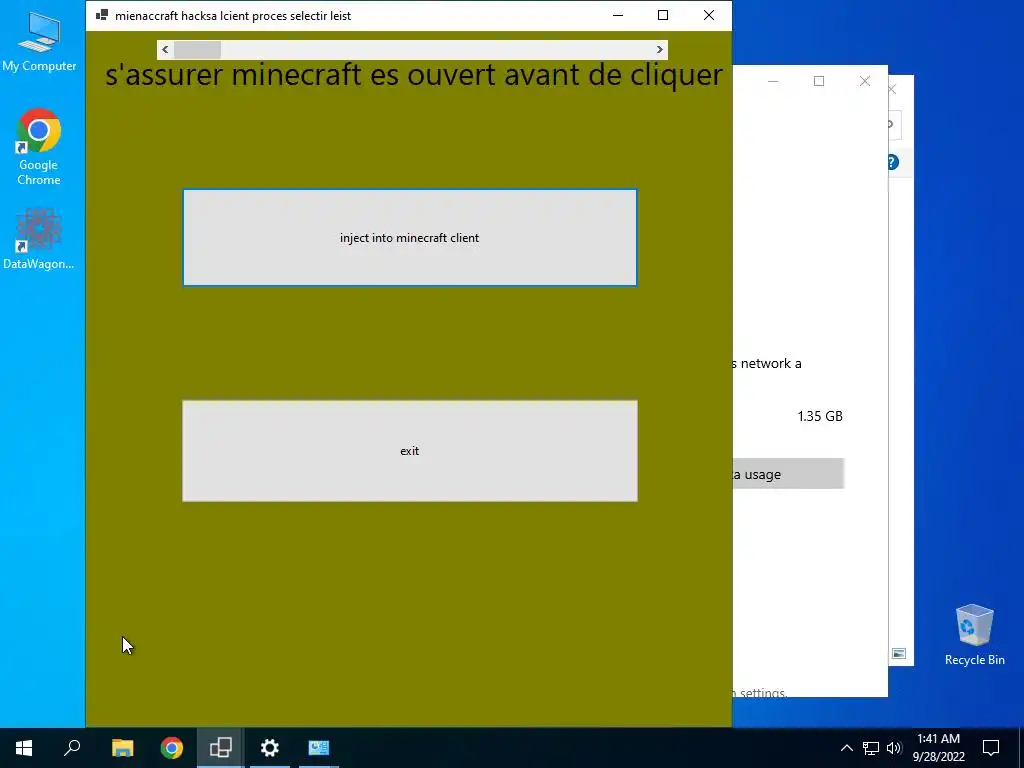This screenshot has width=1024, height=768.
Task: Click the 1.35 GB usage value
Action: (x=820, y=416)
